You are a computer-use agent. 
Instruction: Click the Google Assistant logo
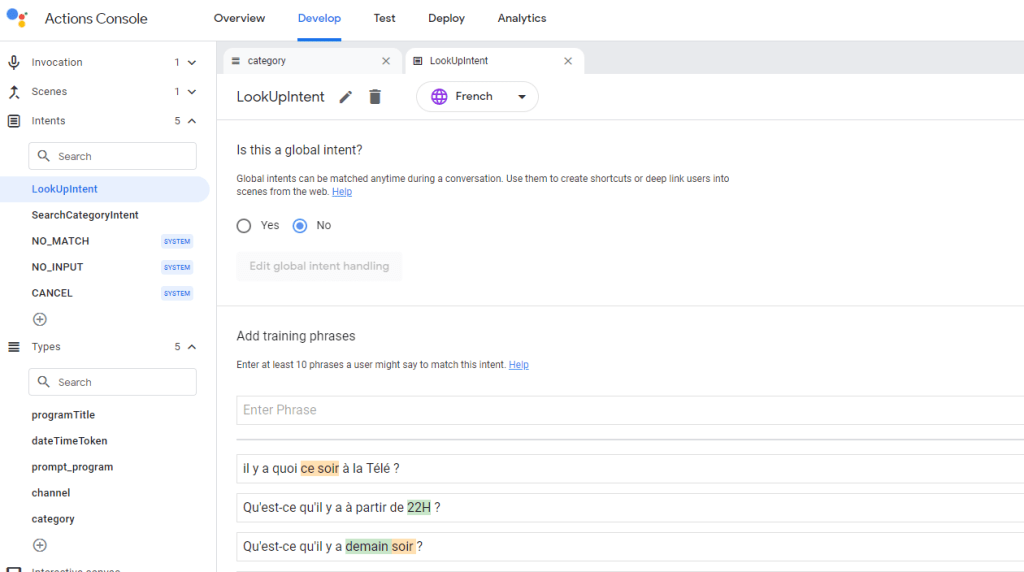pos(17,18)
